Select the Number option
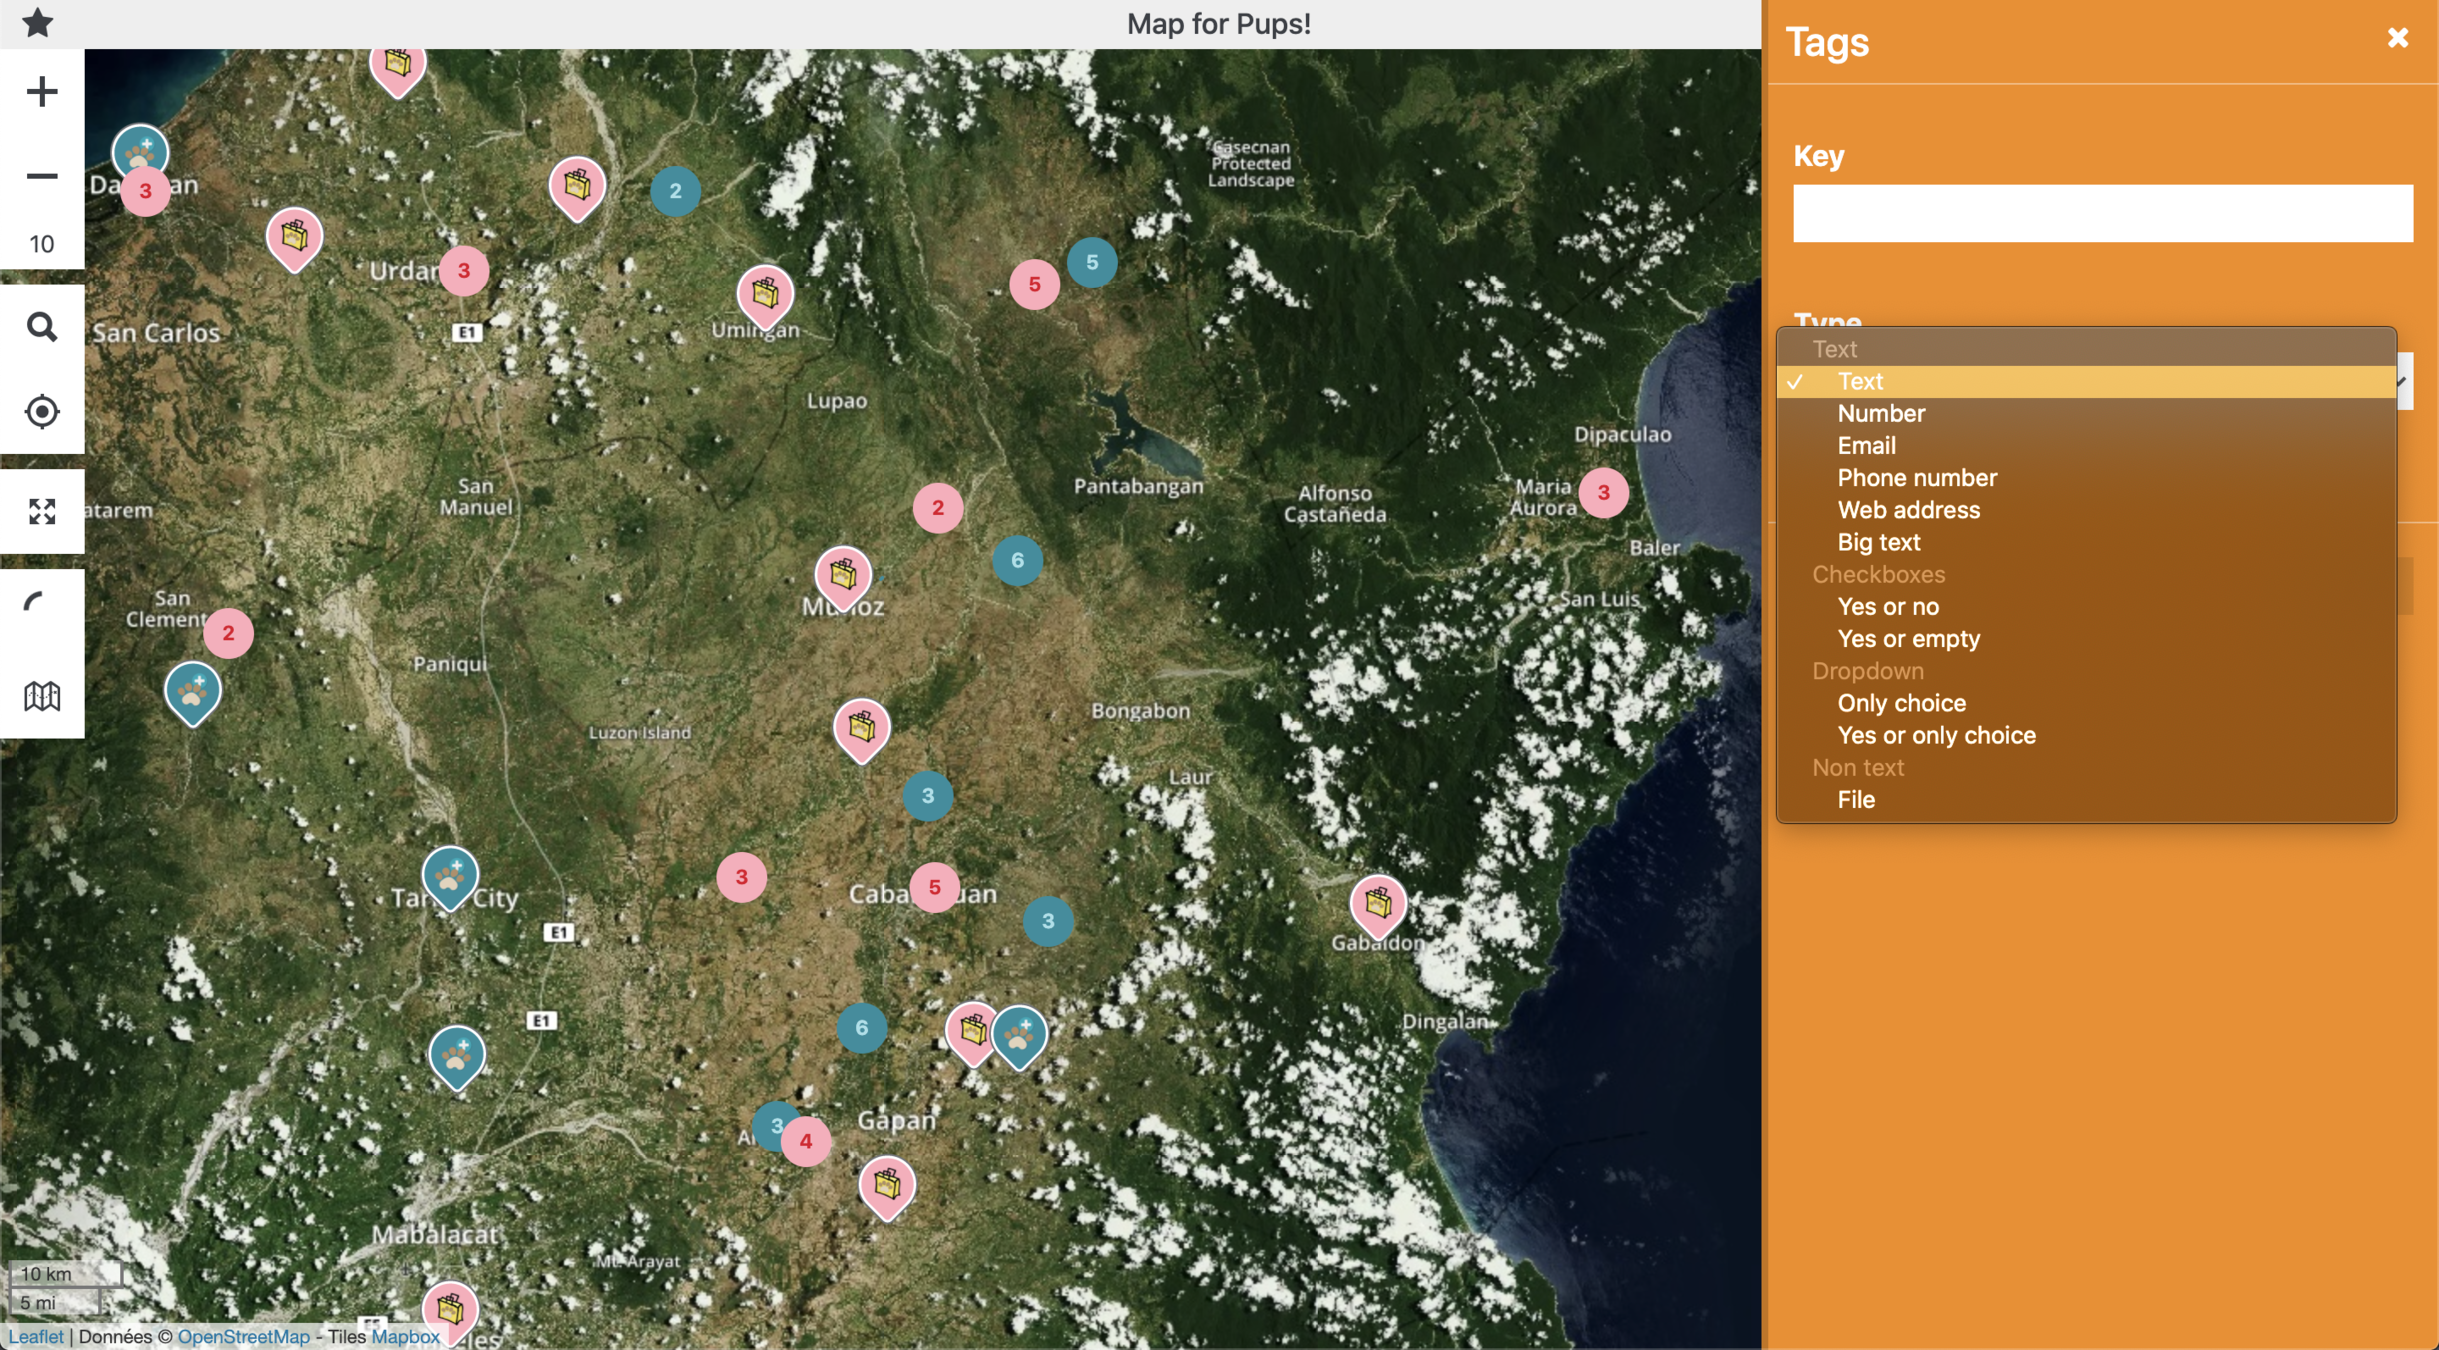 [1880, 413]
